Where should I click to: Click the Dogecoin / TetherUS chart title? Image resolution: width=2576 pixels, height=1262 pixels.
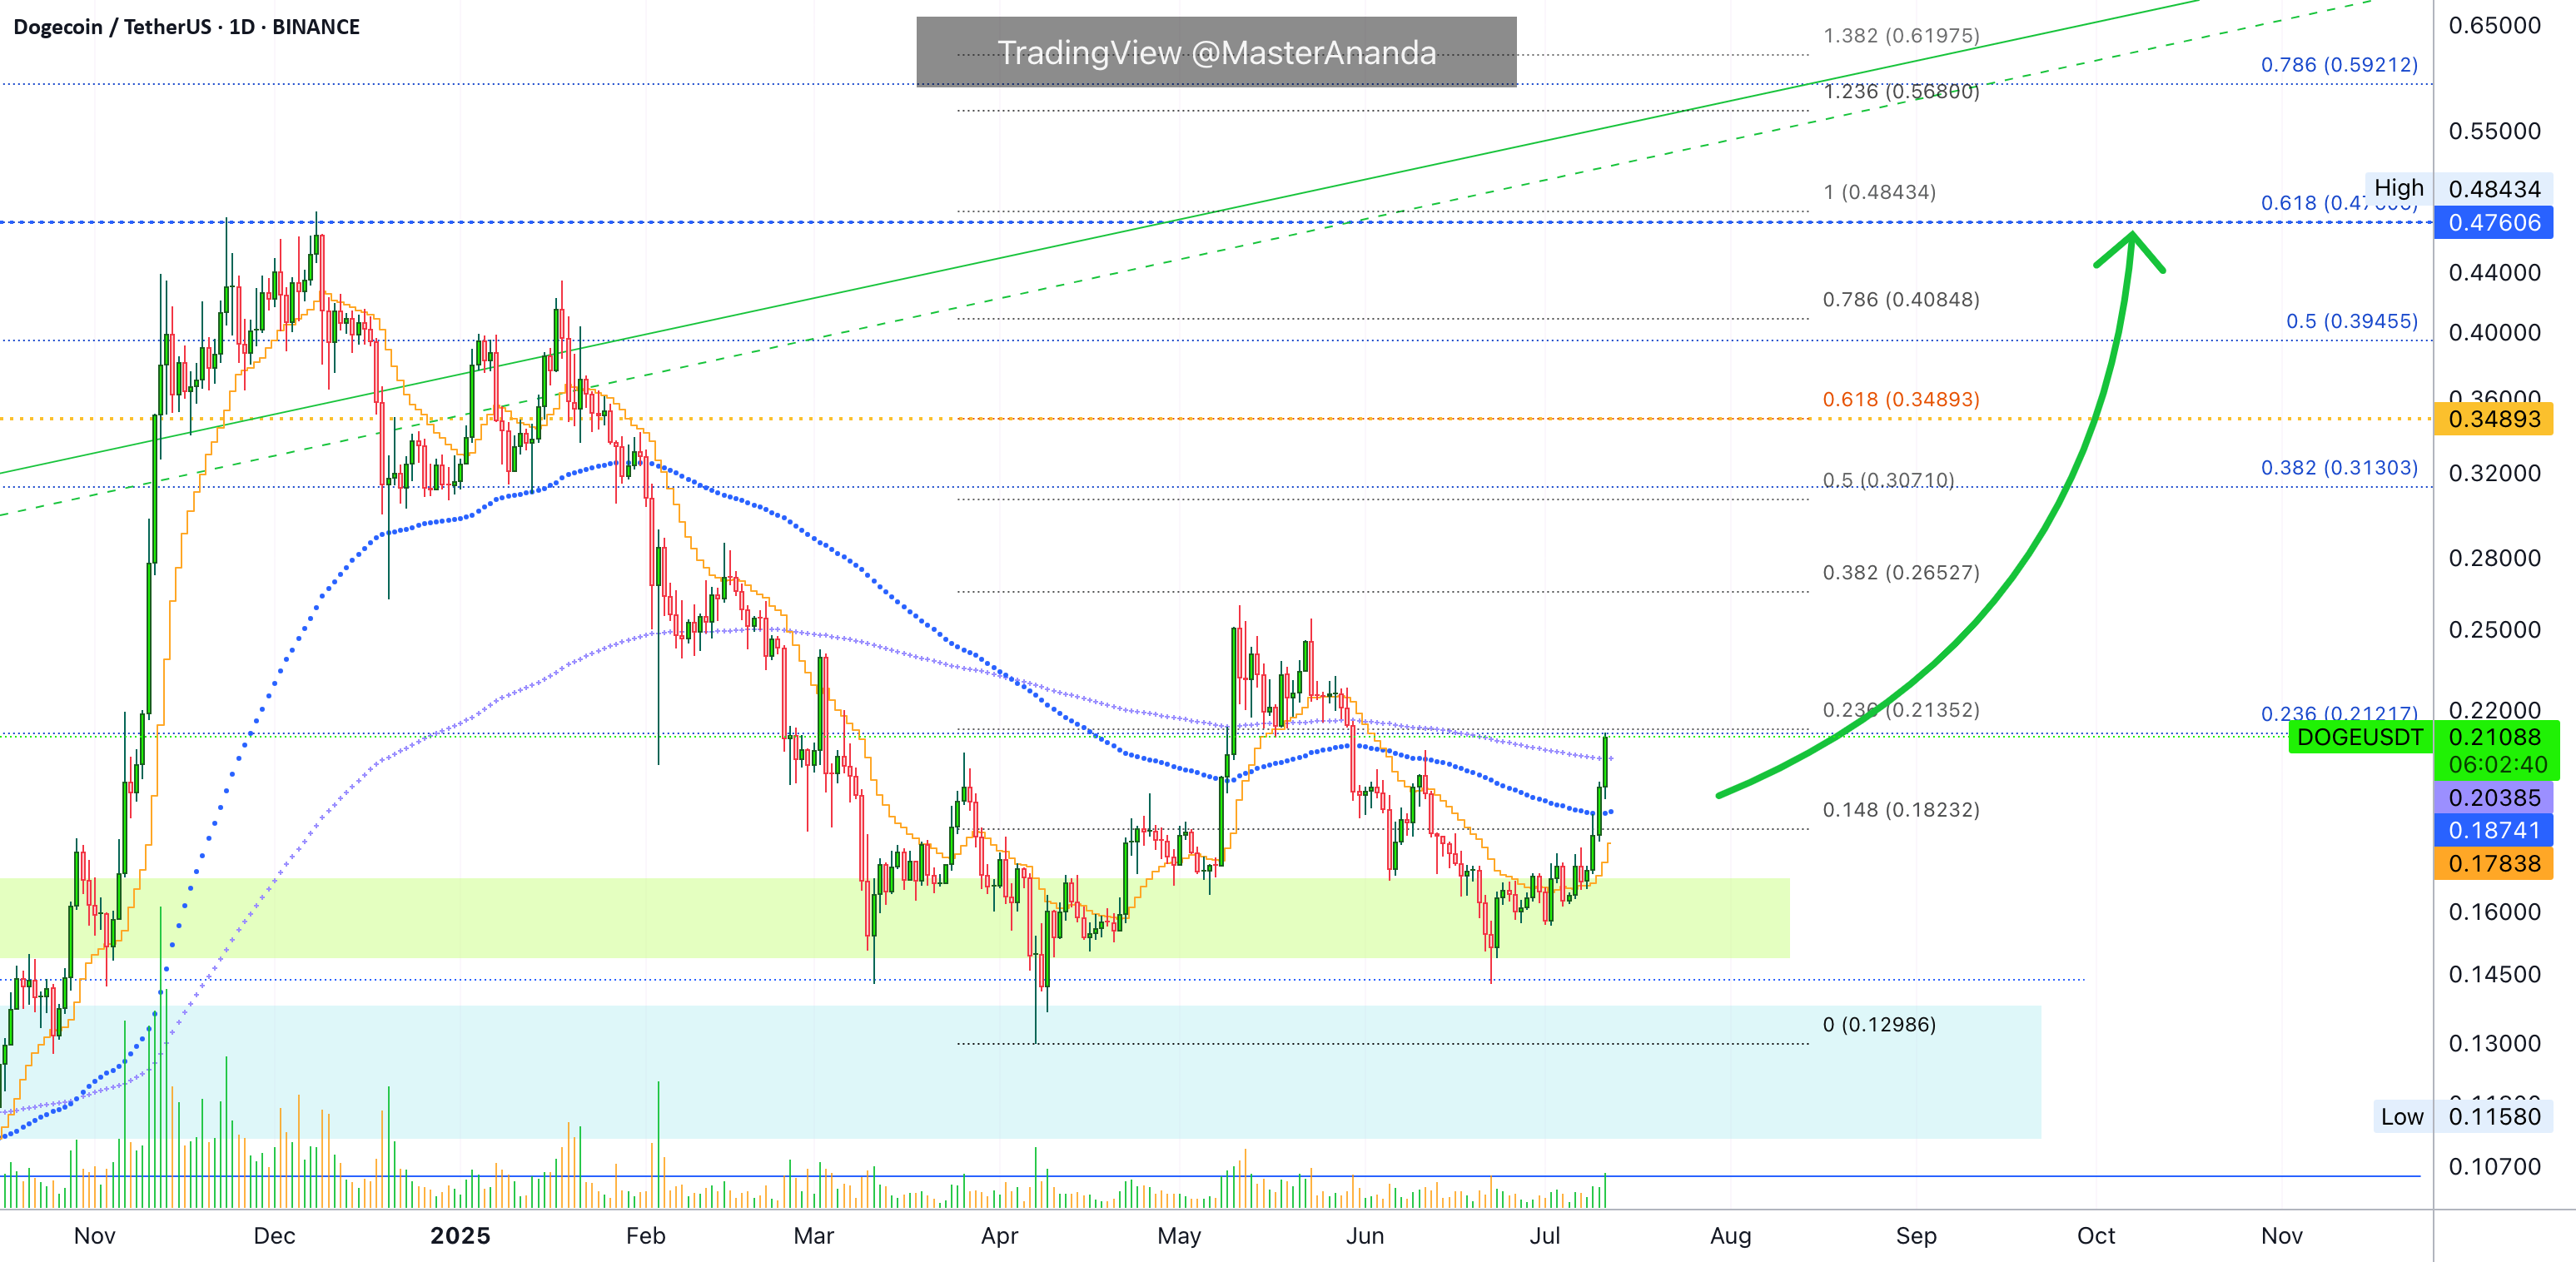[x=186, y=27]
